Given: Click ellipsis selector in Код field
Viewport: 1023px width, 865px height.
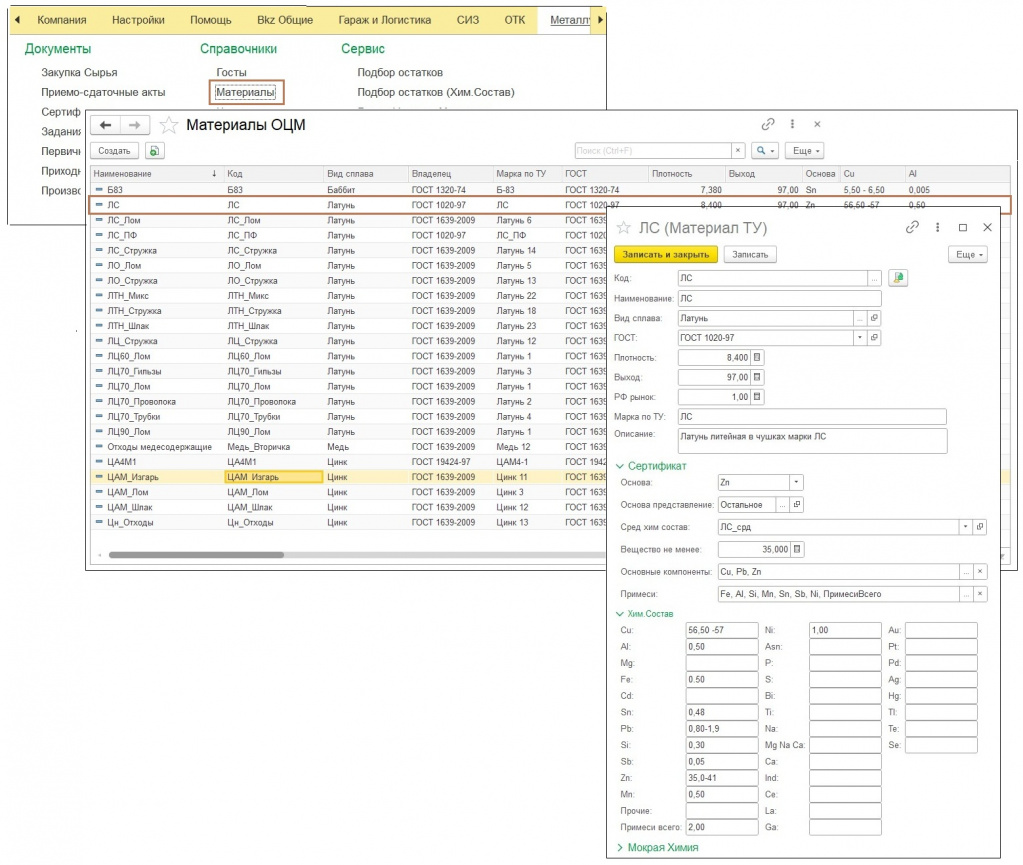Looking at the screenshot, I should pos(874,279).
